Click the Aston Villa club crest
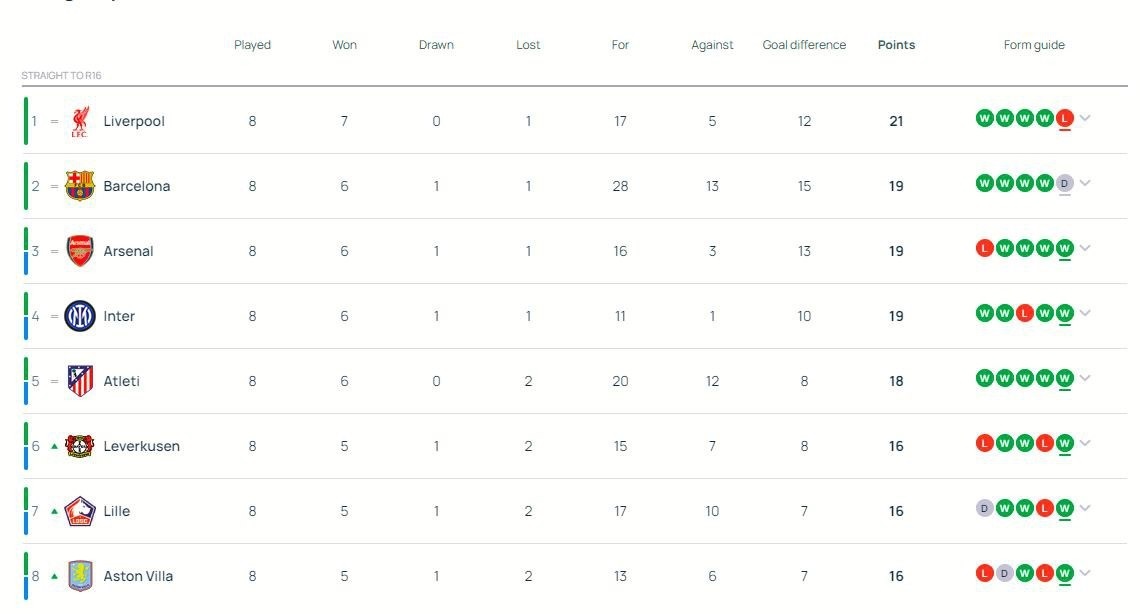This screenshot has height=614, width=1140. click(80, 576)
